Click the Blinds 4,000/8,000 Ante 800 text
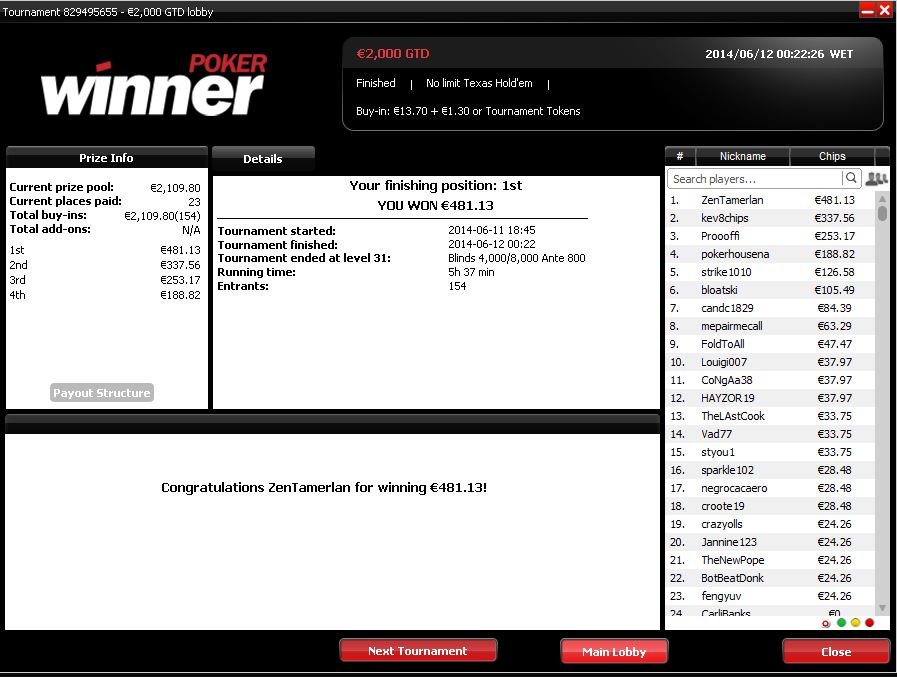This screenshot has width=897, height=677. pos(517,258)
